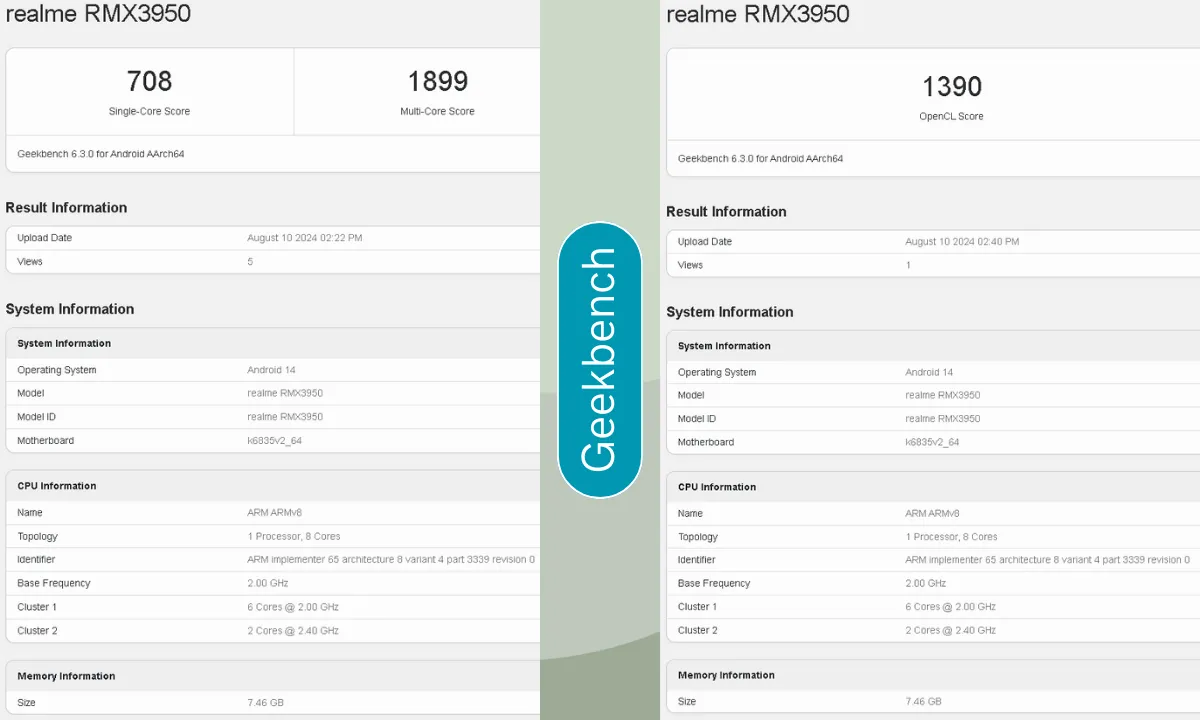The height and width of the screenshot is (720, 1200).
Task: Click "Memory Information" header on the CPU page
Action: (66, 676)
